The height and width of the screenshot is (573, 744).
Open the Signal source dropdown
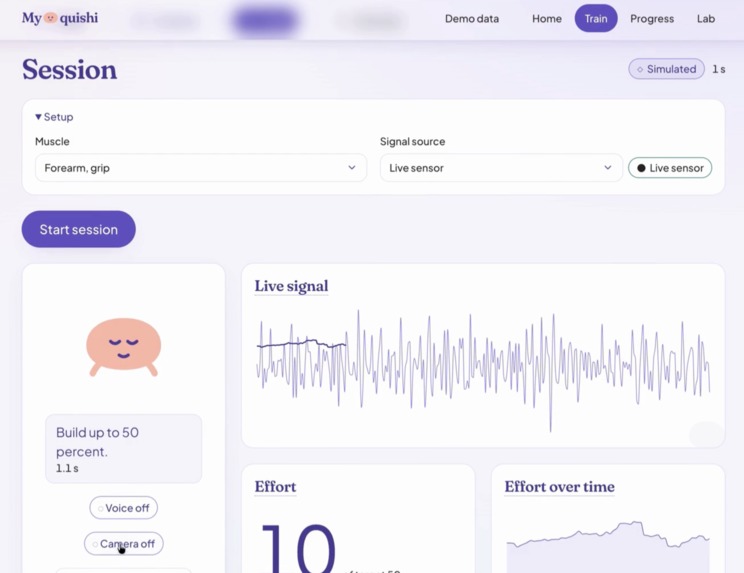[501, 167]
